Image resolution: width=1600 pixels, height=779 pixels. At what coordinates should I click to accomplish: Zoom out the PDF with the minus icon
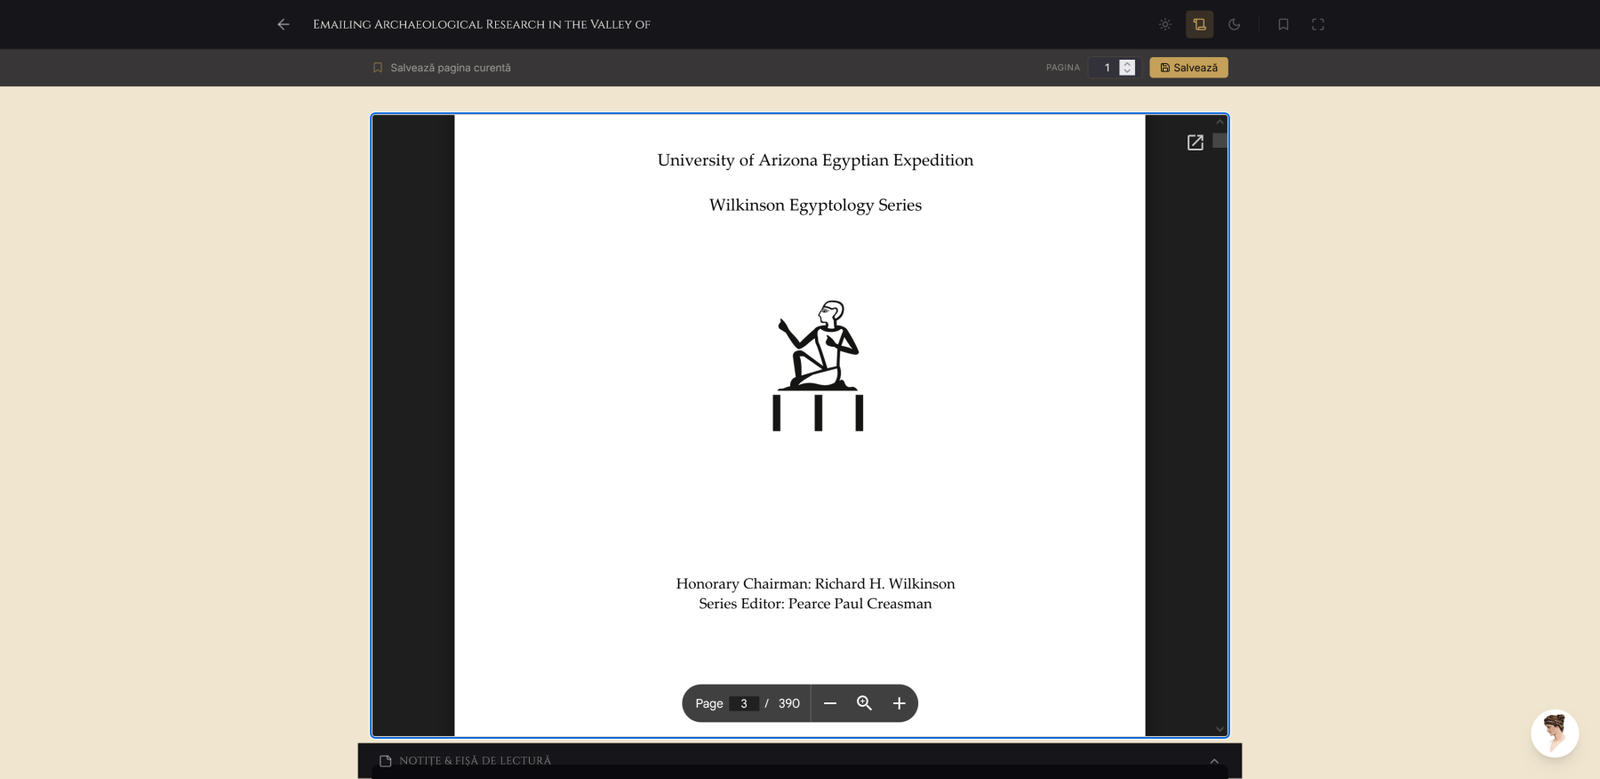[x=830, y=704]
